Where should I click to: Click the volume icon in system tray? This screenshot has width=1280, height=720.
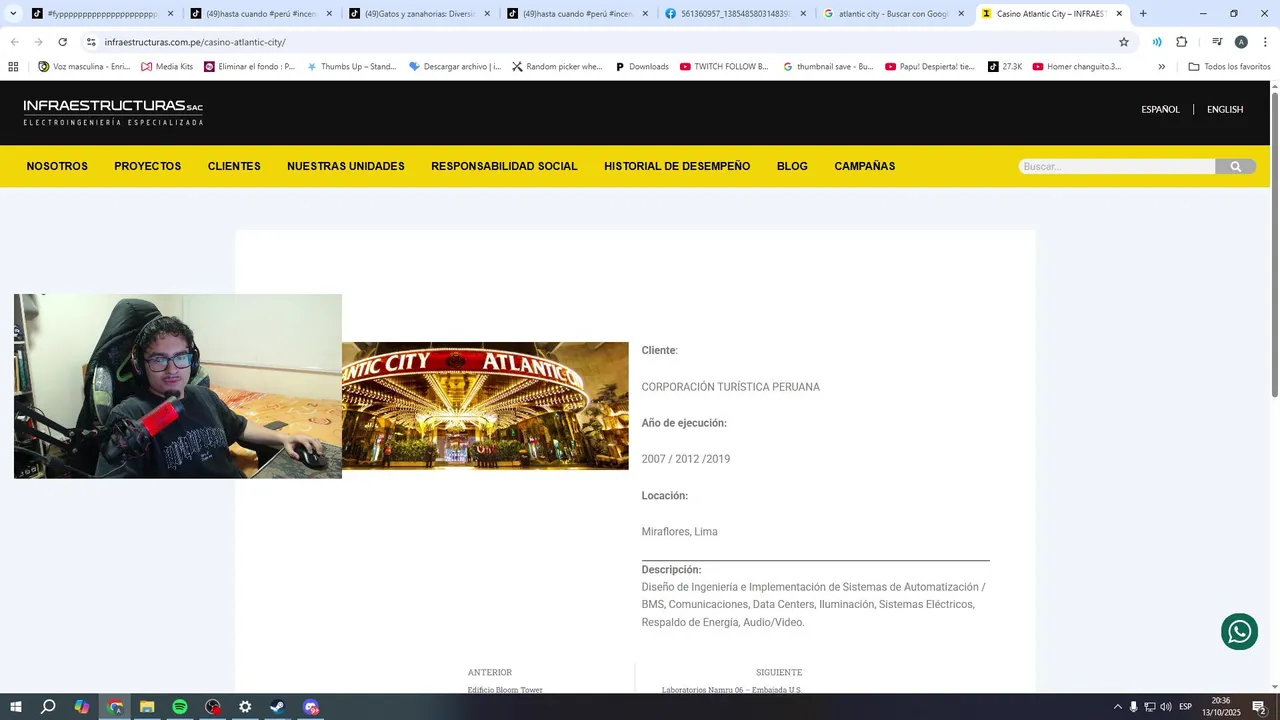coord(1166,707)
